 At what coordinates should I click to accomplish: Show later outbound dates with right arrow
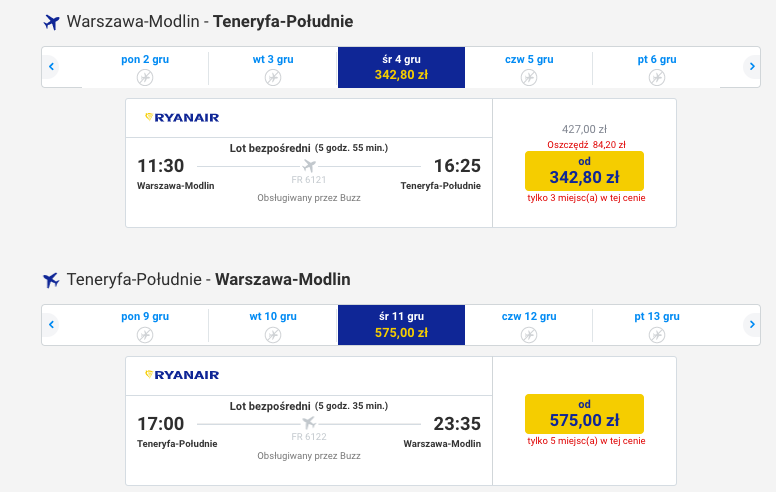(752, 66)
